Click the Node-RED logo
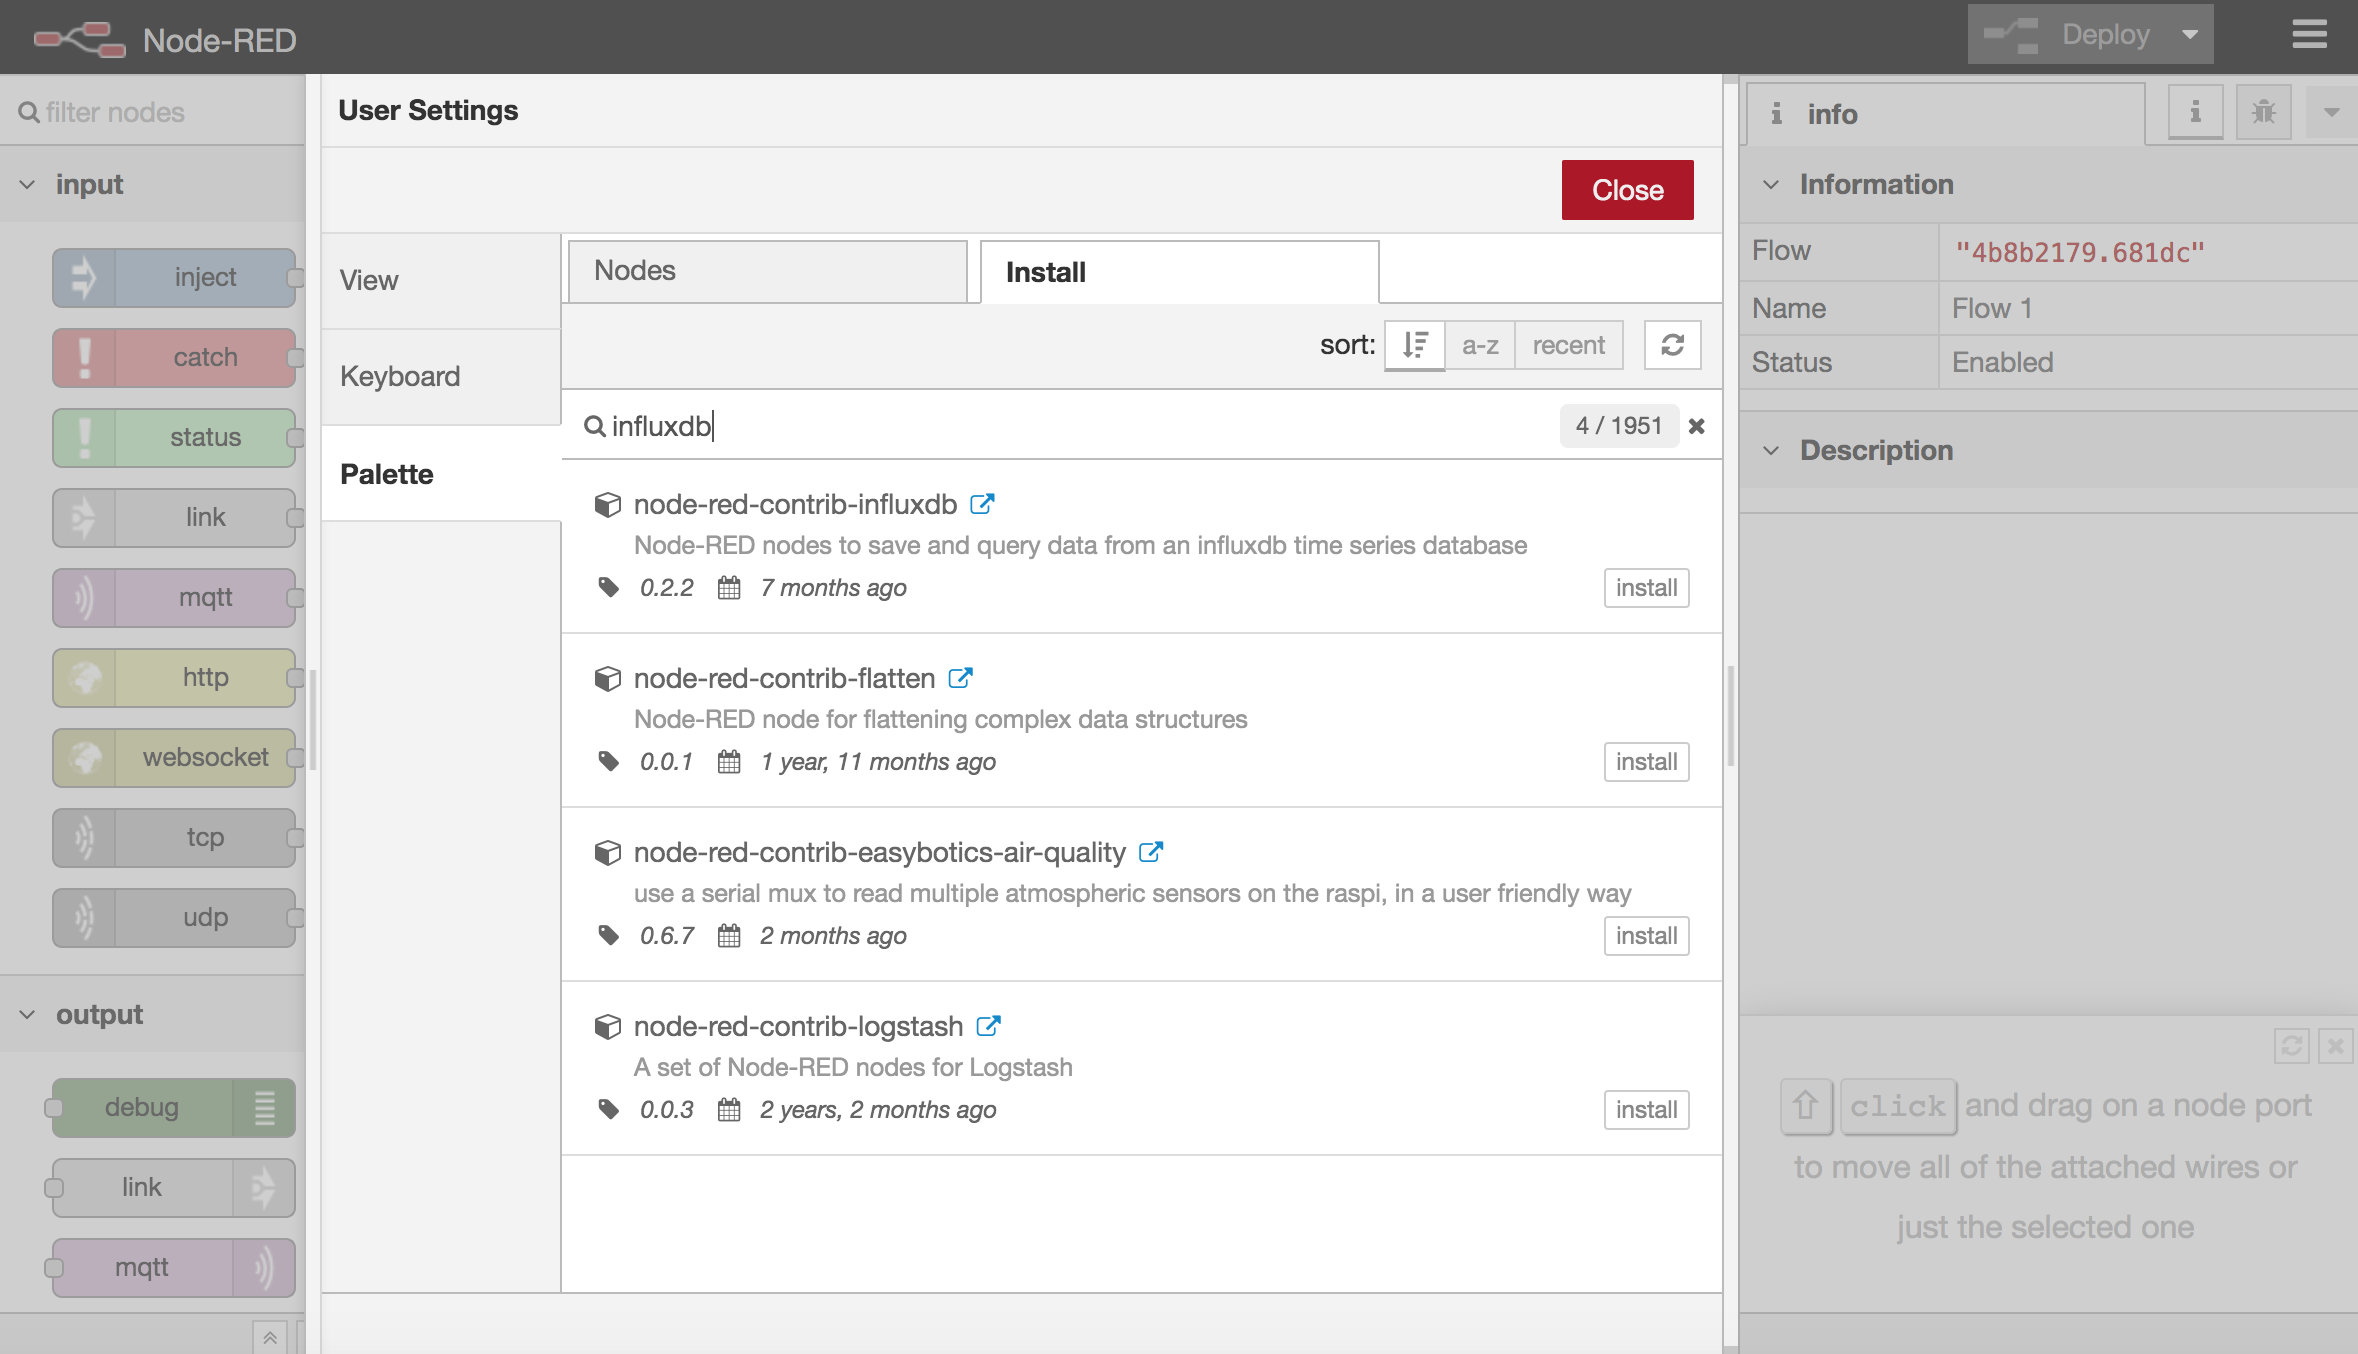 [x=80, y=39]
